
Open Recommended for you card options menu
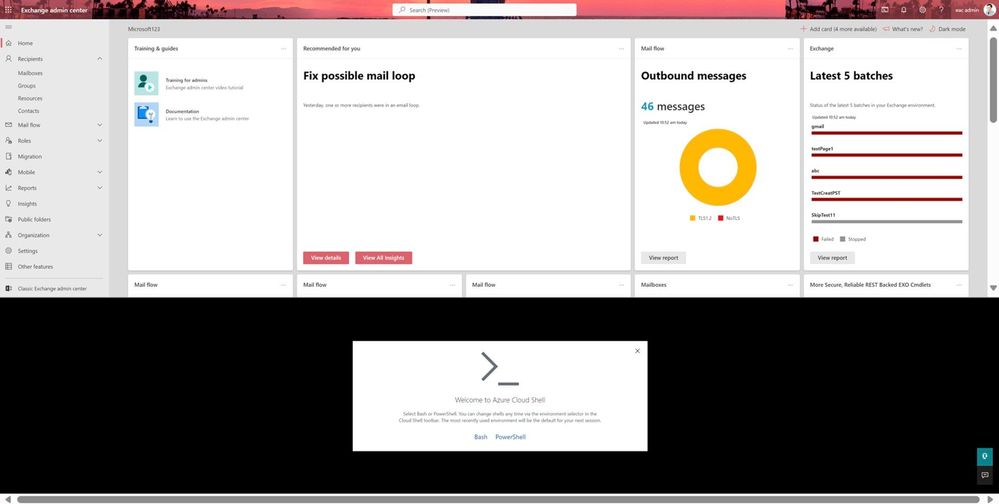tap(621, 48)
